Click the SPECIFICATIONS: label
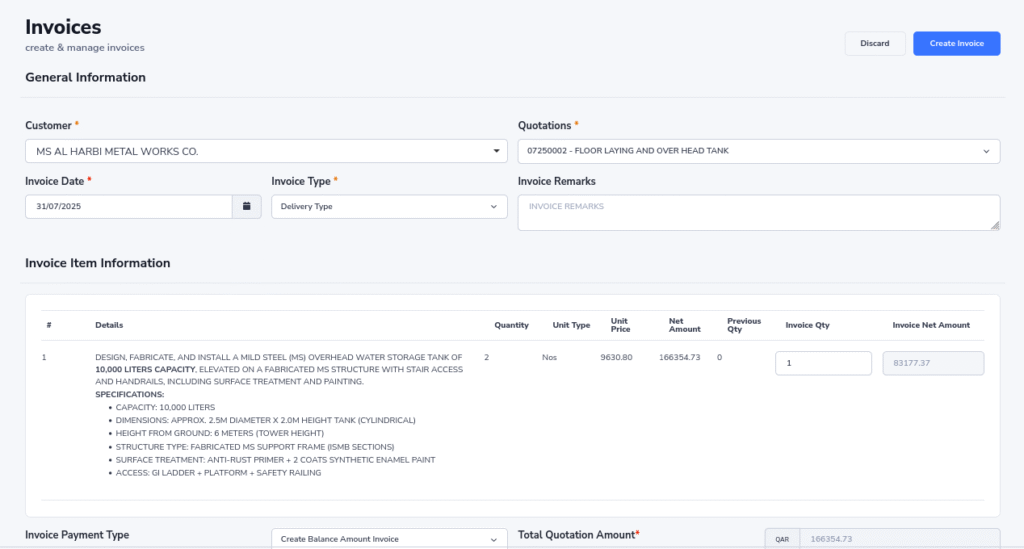Image resolution: width=1024 pixels, height=549 pixels. pyautogui.click(x=129, y=395)
